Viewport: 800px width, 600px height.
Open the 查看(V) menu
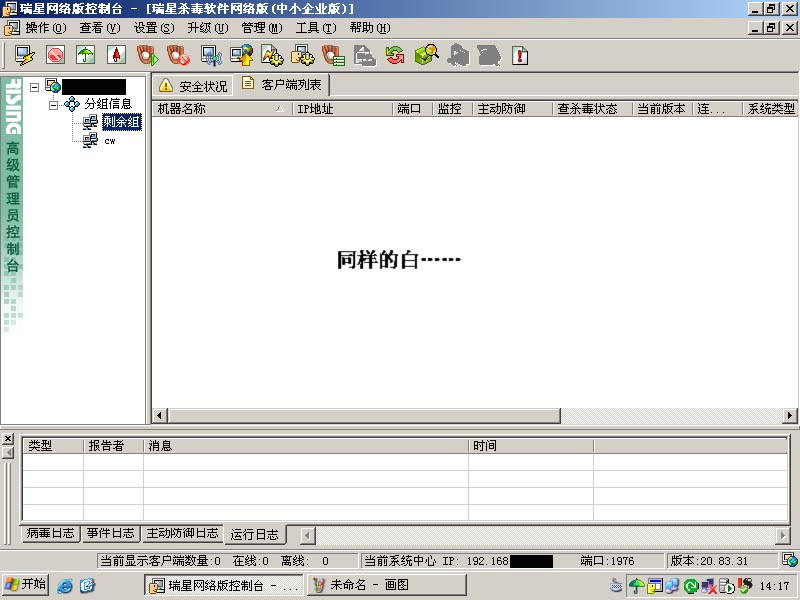point(99,28)
